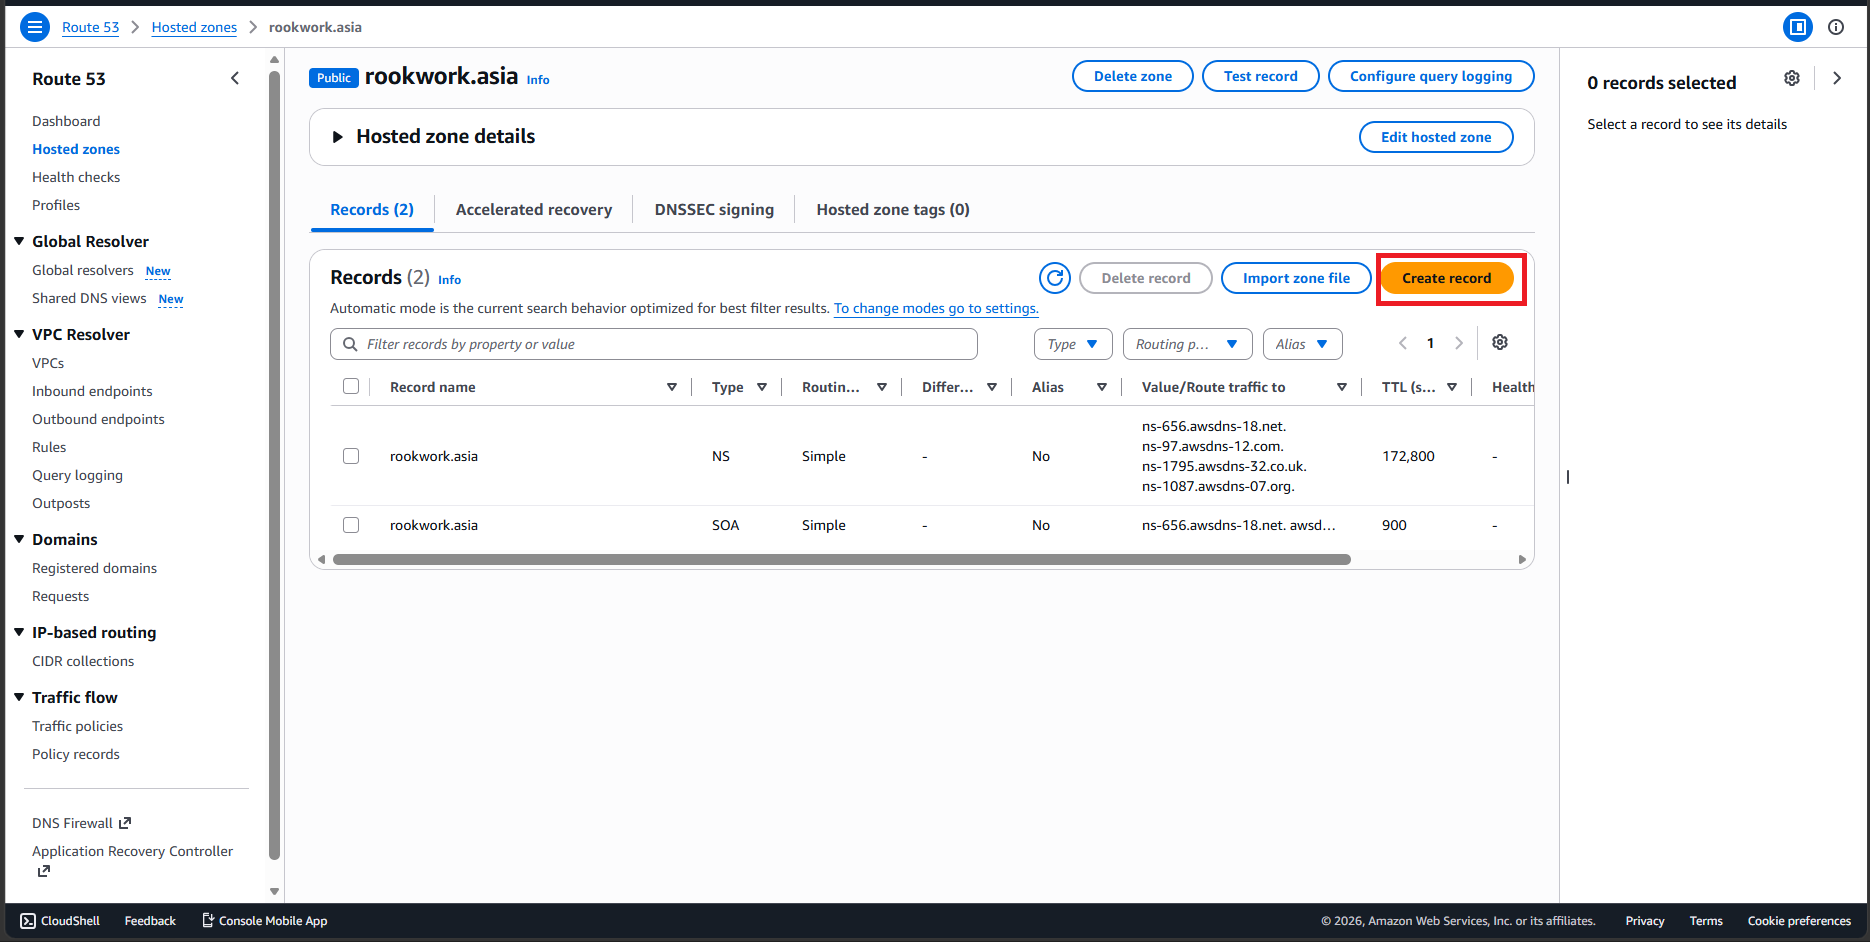Image resolution: width=1870 pixels, height=942 pixels.
Task: Sort by Value/Route traffic to arrow
Action: pos(1342,387)
